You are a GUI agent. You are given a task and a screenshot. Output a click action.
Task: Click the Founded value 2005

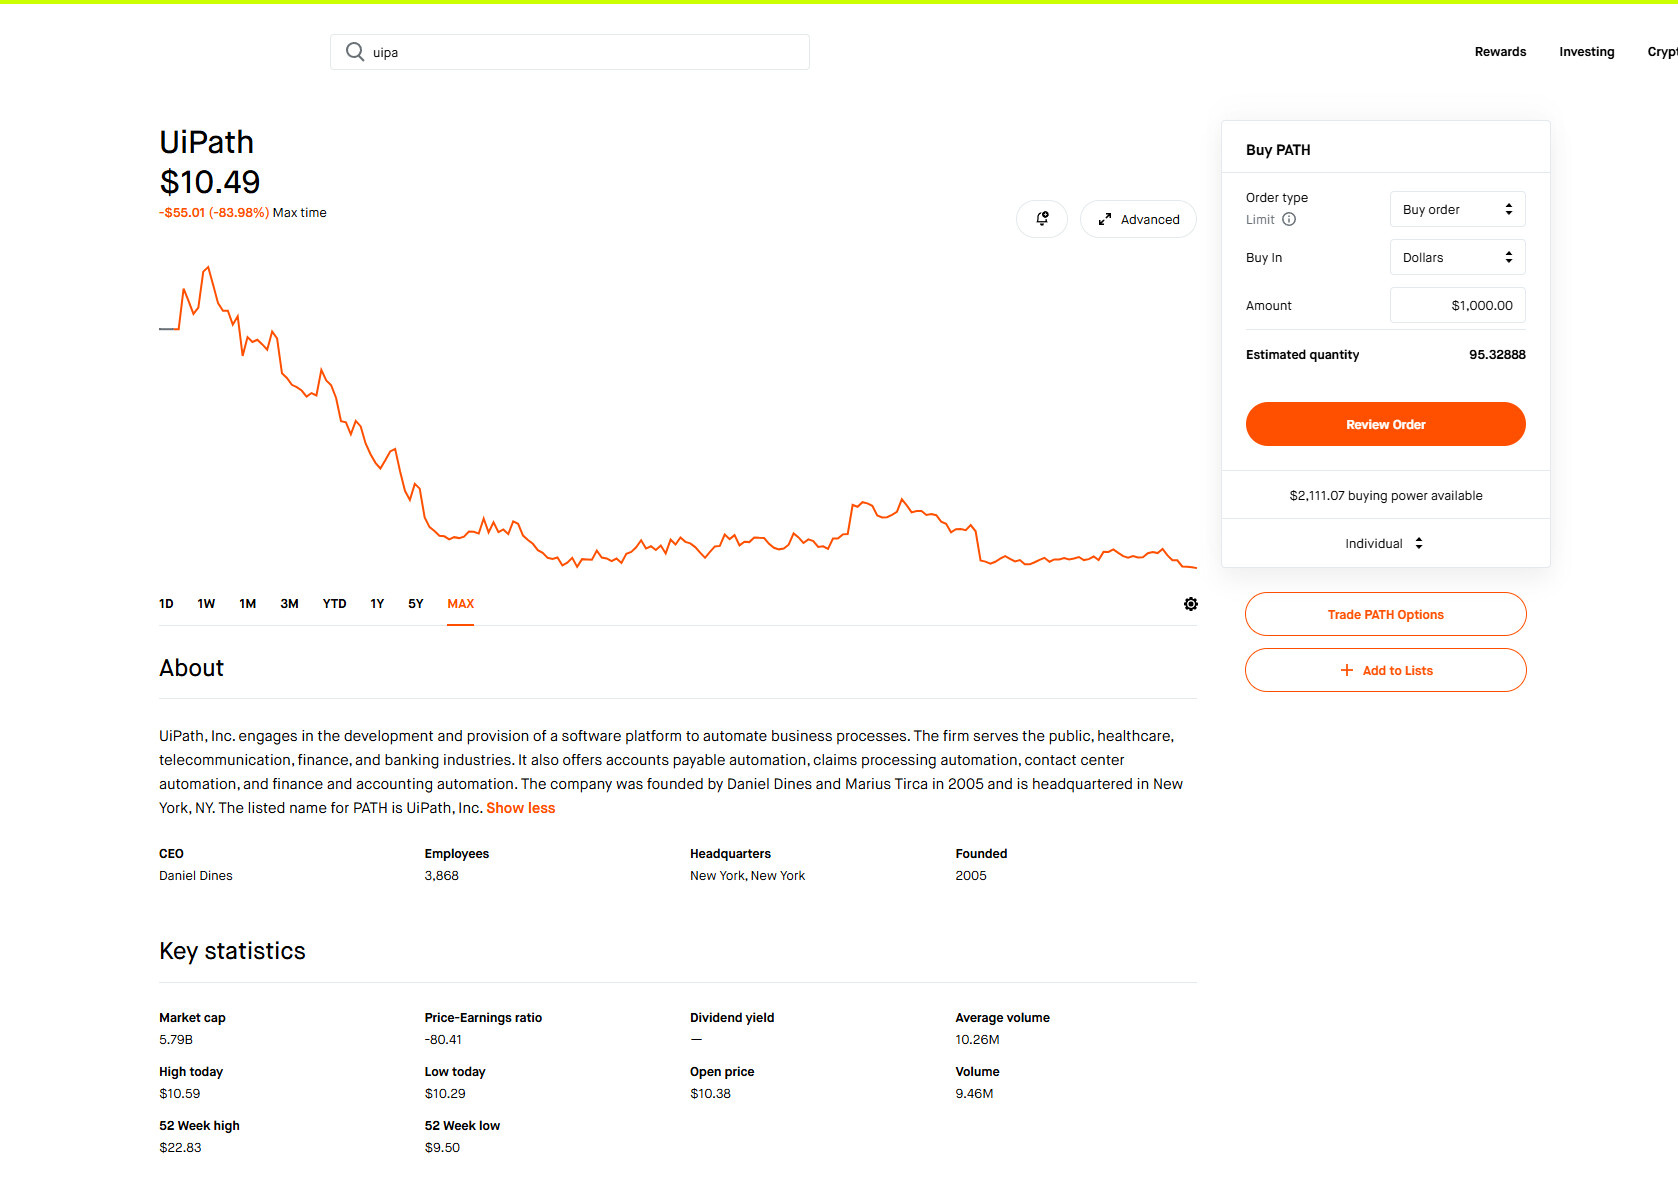click(x=971, y=876)
